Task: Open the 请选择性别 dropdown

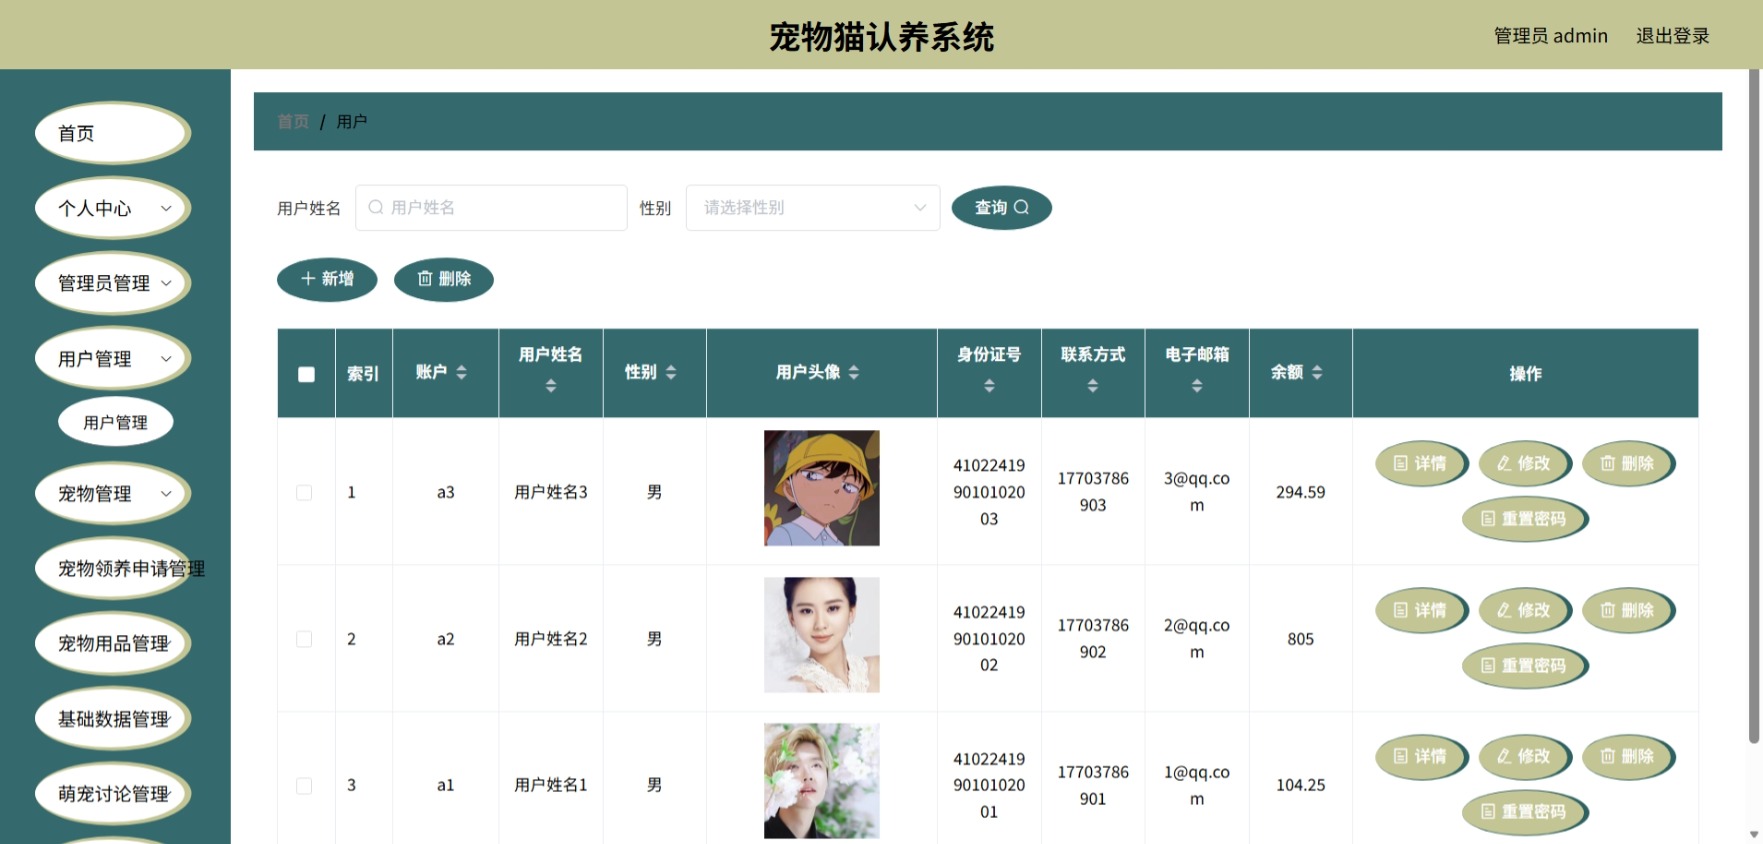Action: click(x=812, y=207)
